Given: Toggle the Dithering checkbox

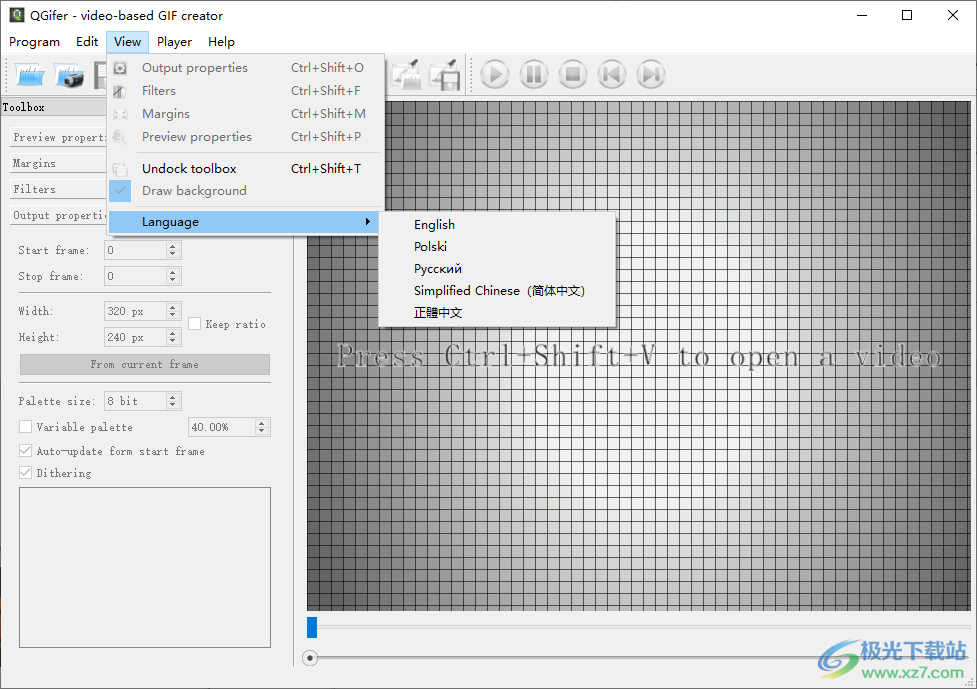Looking at the screenshot, I should (x=26, y=473).
